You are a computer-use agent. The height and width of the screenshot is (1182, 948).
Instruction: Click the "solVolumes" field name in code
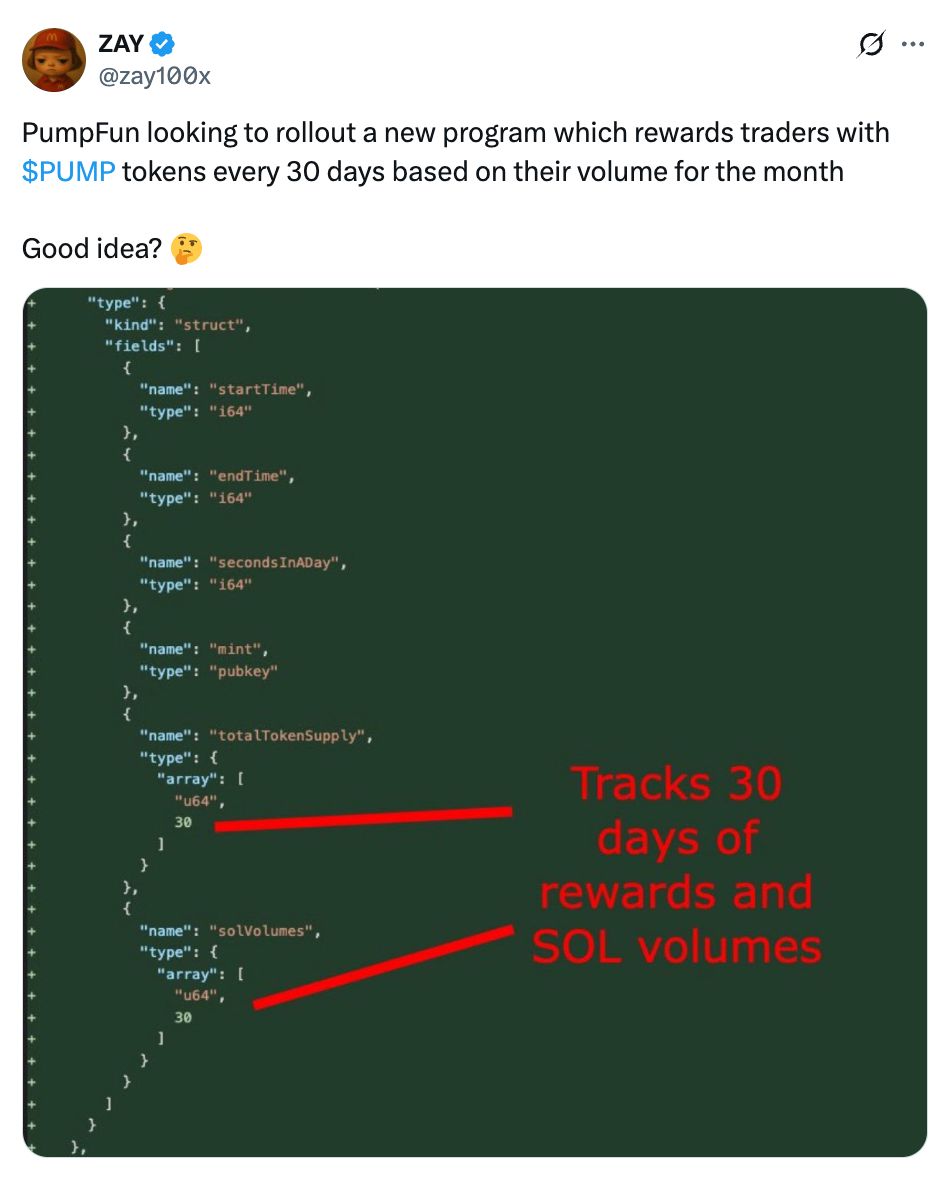click(x=261, y=930)
